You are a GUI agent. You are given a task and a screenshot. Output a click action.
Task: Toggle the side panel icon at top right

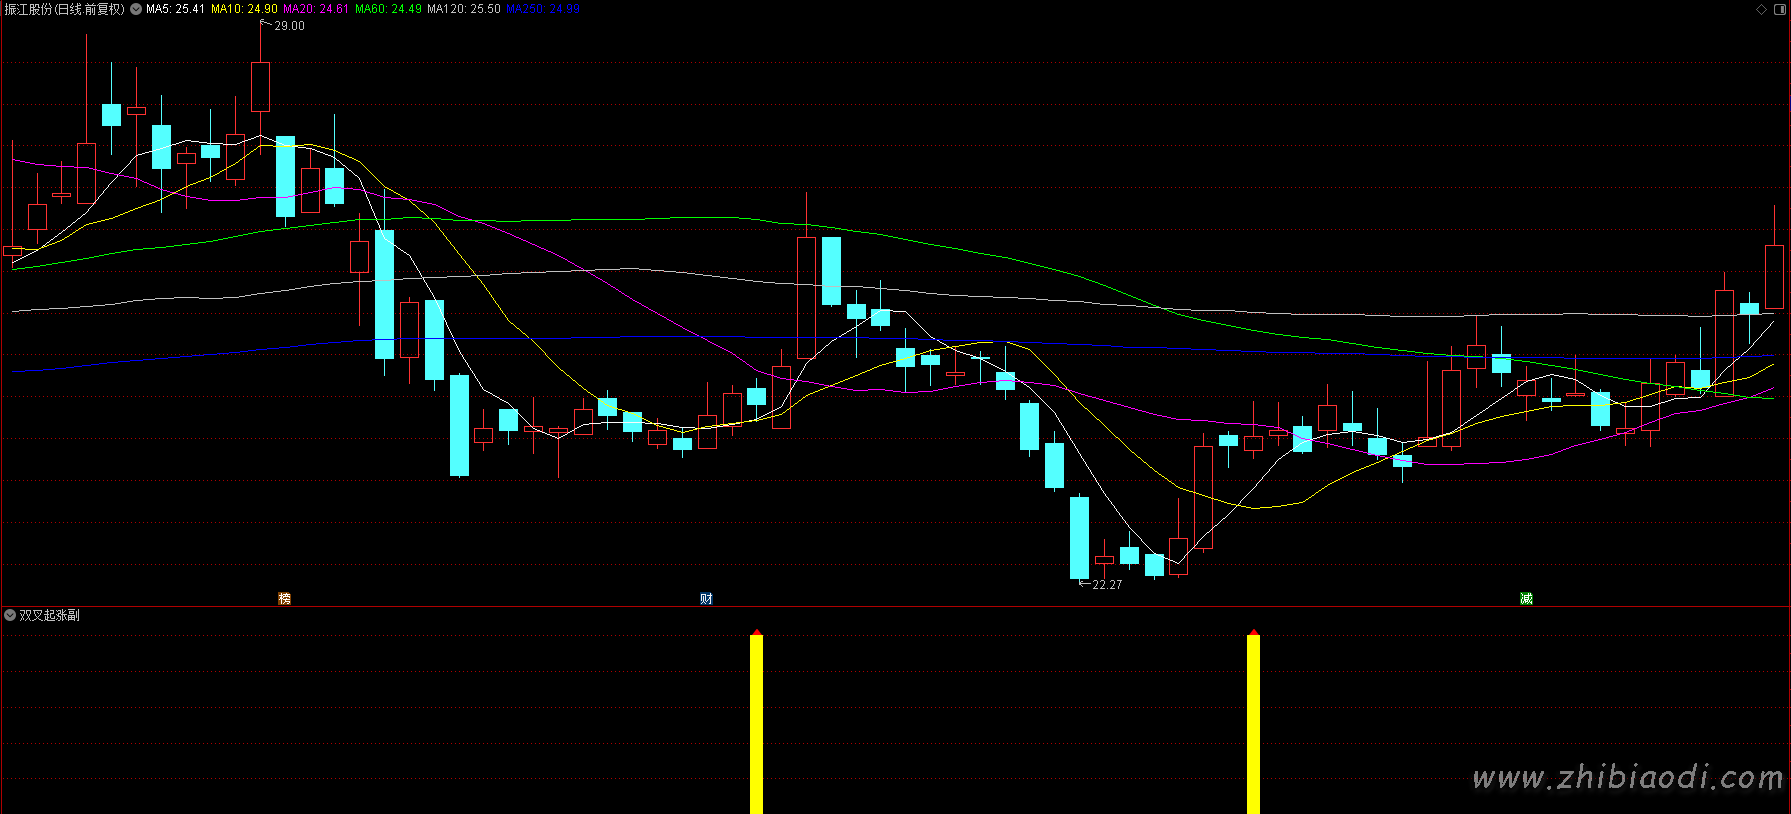coord(1779,9)
